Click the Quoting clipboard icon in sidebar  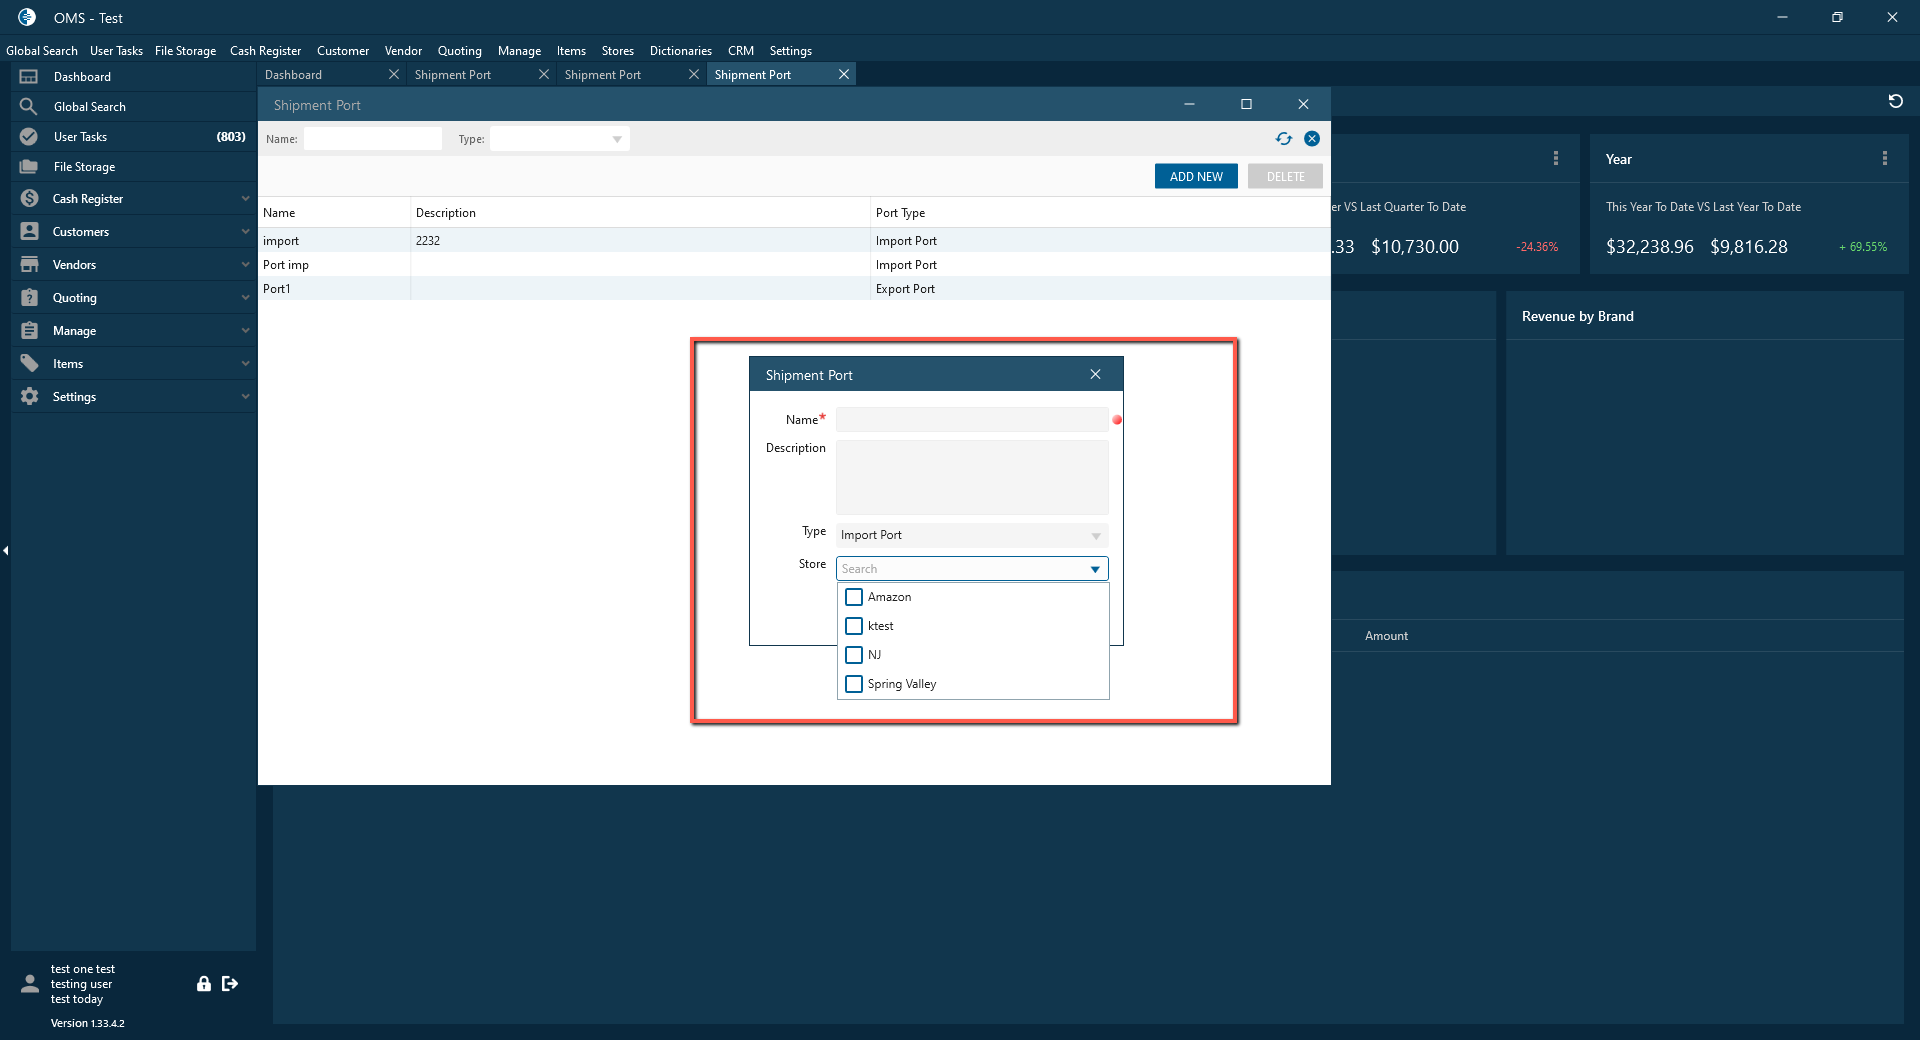(30, 298)
